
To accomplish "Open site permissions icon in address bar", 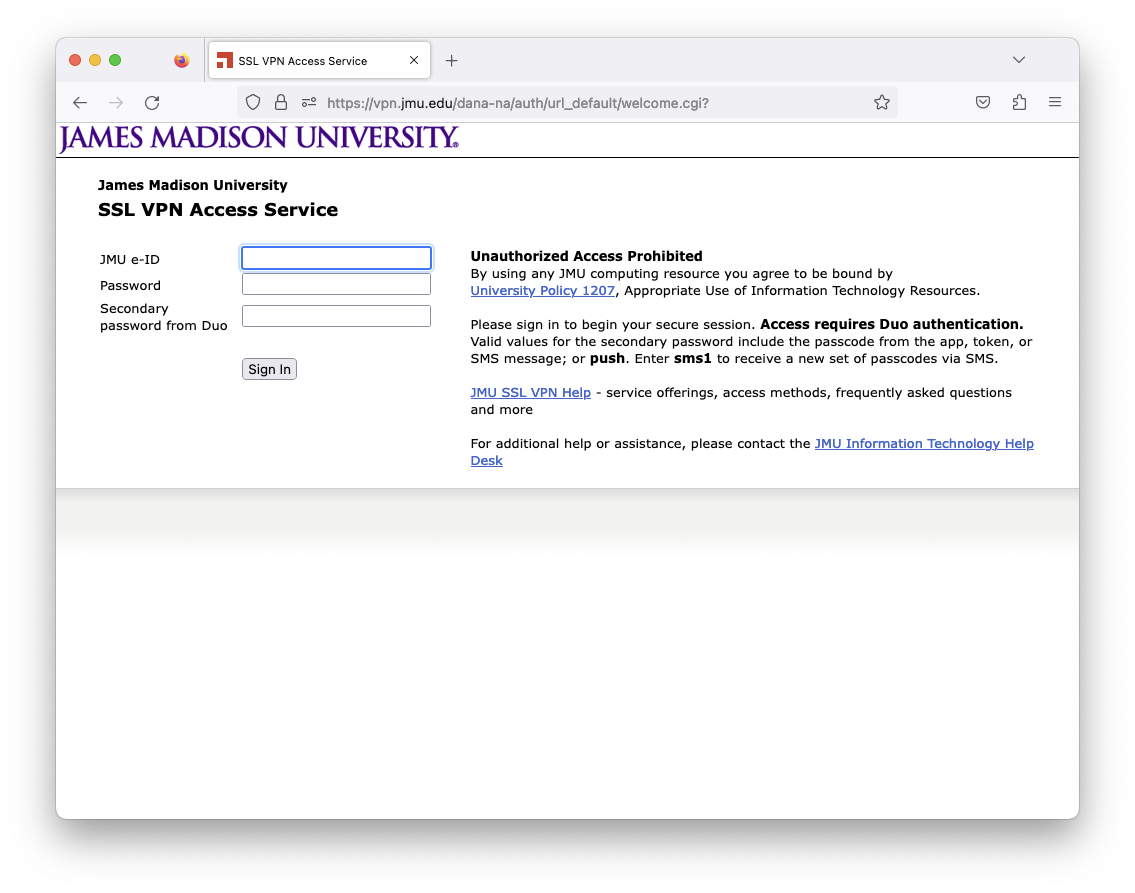I will [309, 103].
